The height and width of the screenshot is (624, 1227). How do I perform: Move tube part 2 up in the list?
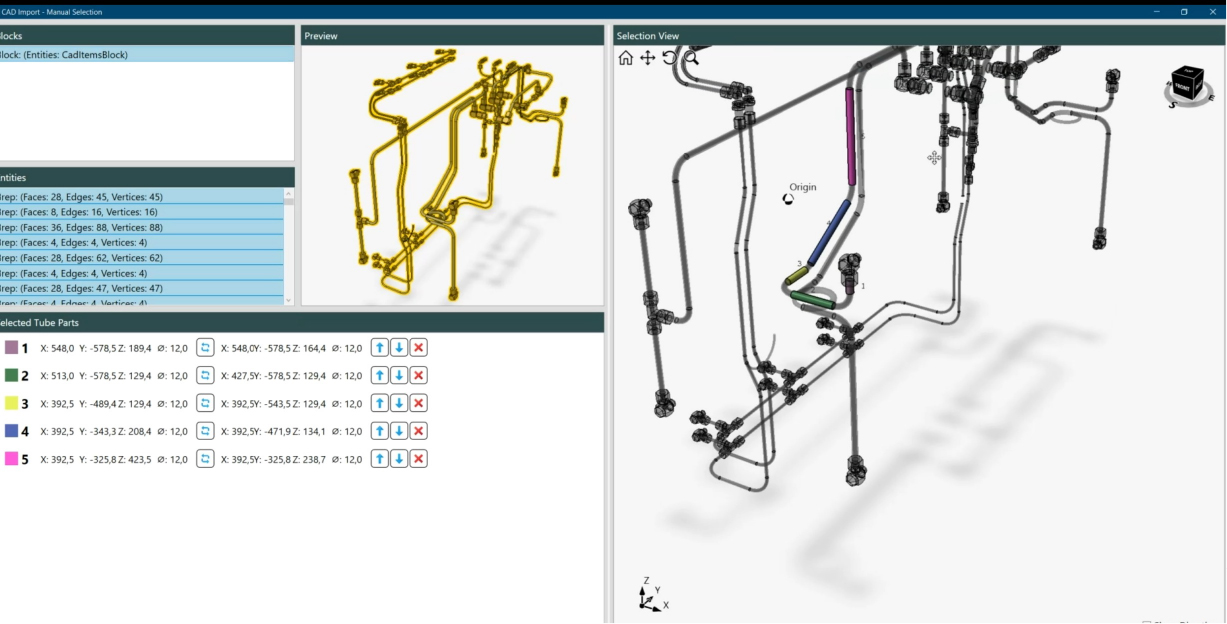pos(380,375)
